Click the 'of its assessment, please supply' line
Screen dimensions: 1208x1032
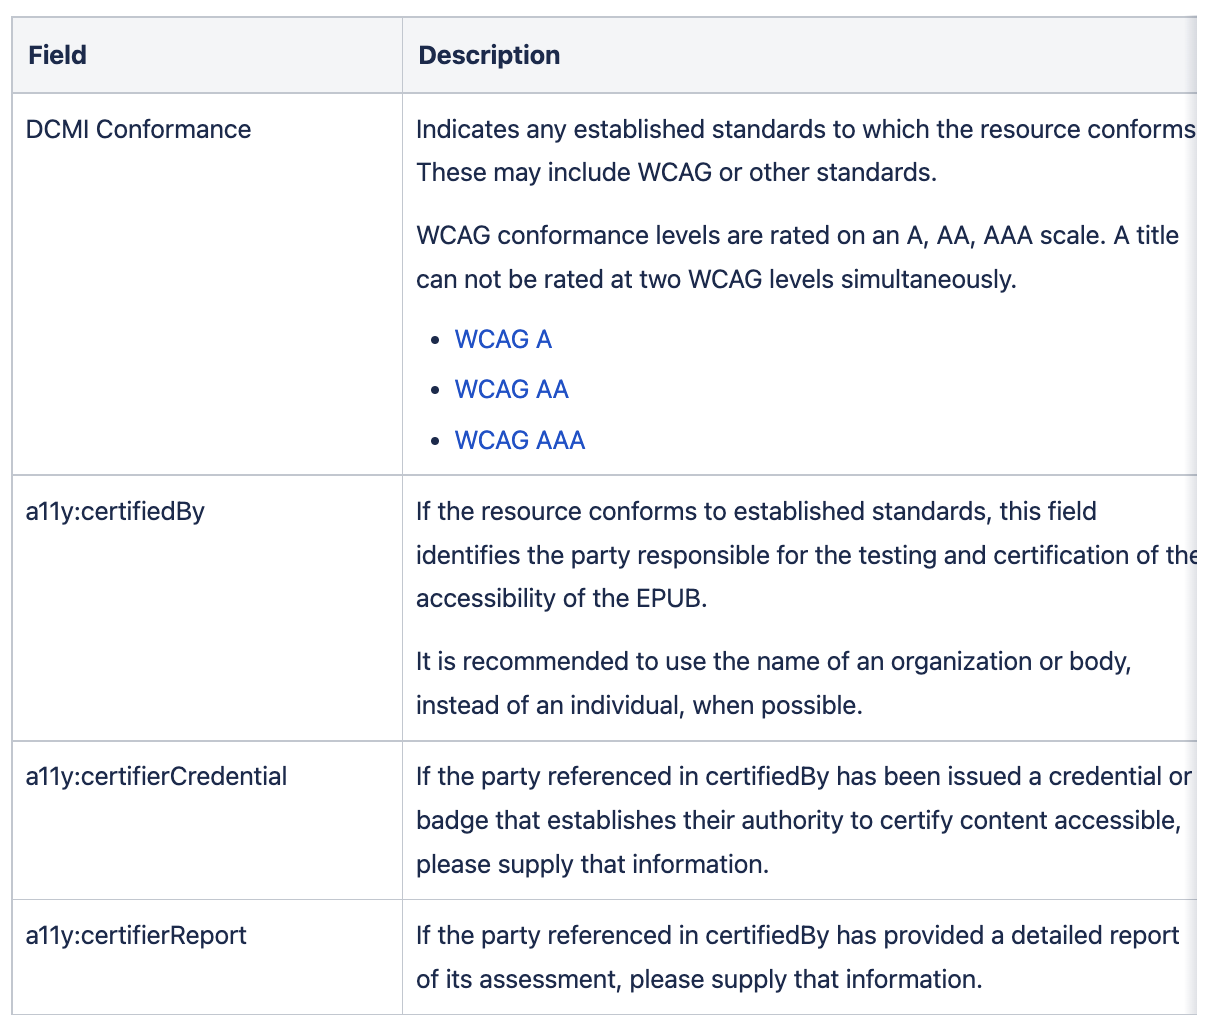coord(699,980)
